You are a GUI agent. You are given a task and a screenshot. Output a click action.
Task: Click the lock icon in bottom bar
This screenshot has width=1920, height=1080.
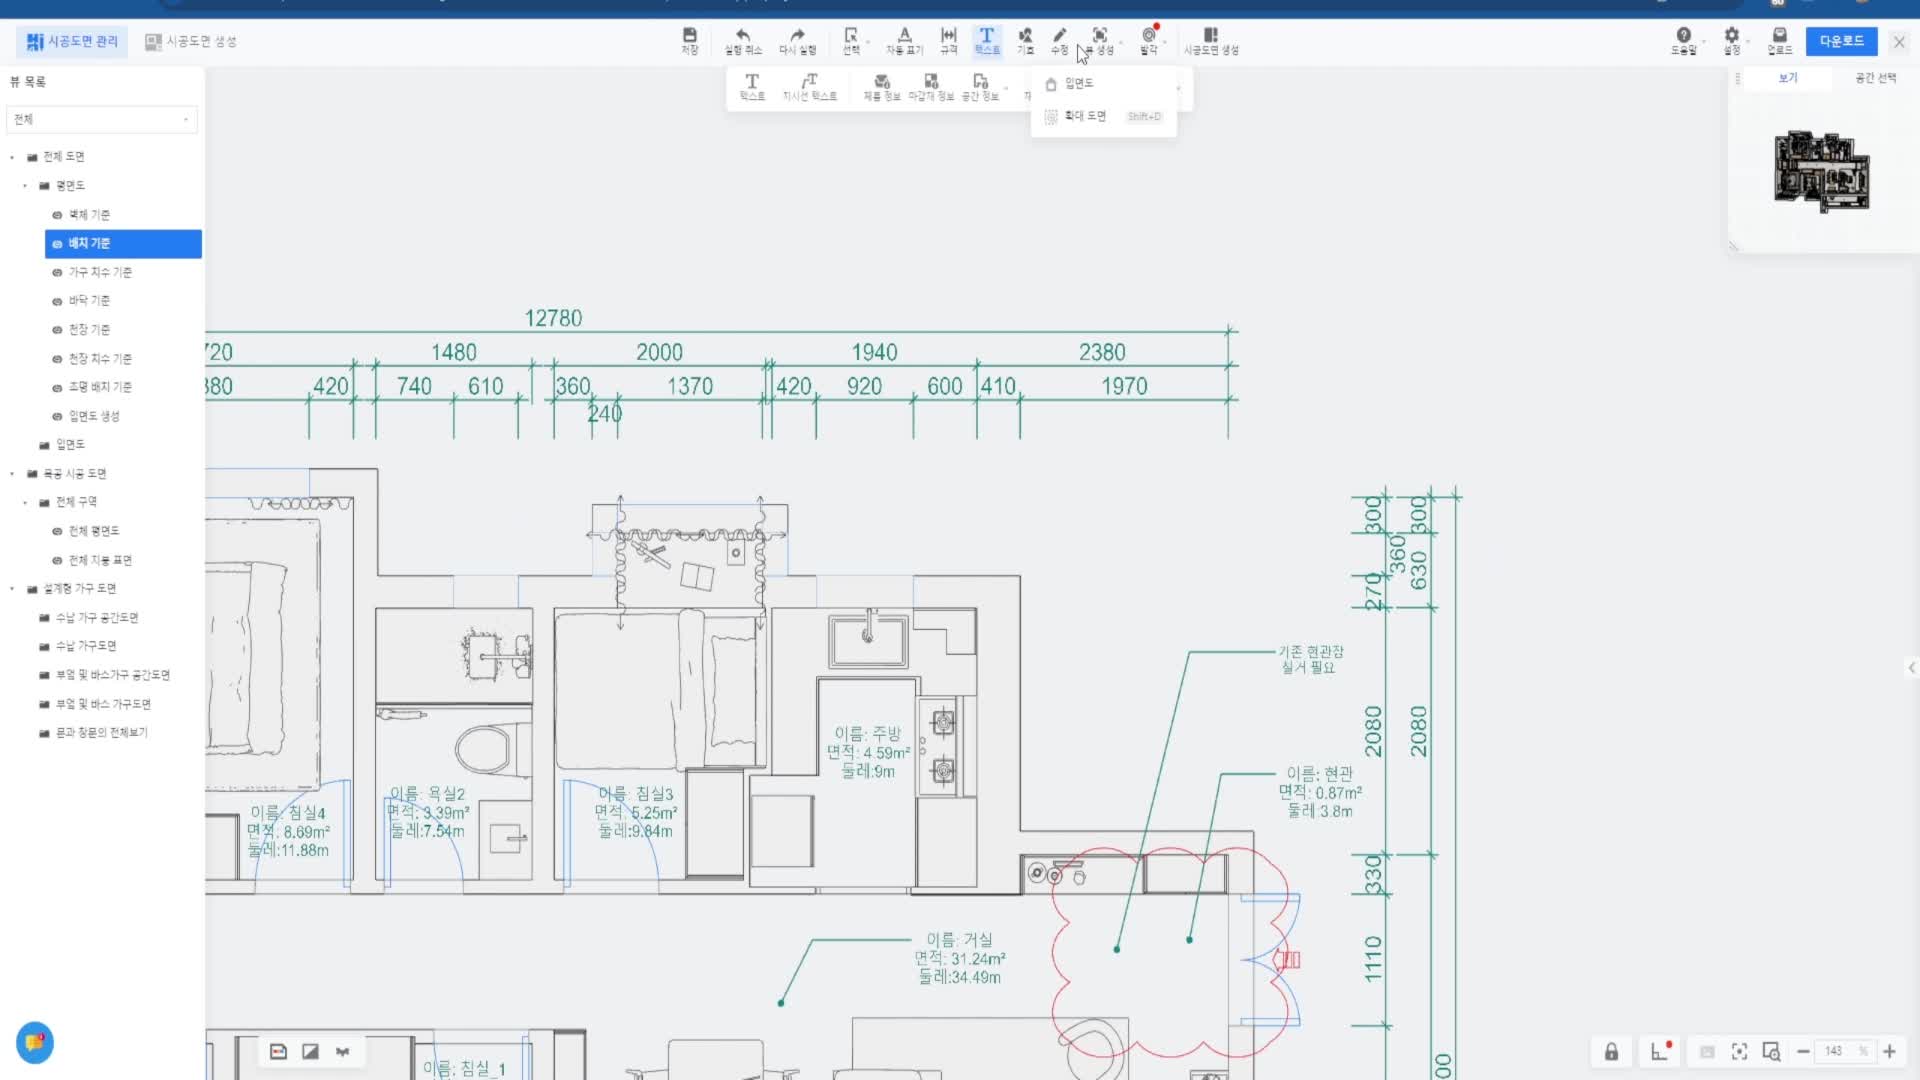click(x=1611, y=1052)
